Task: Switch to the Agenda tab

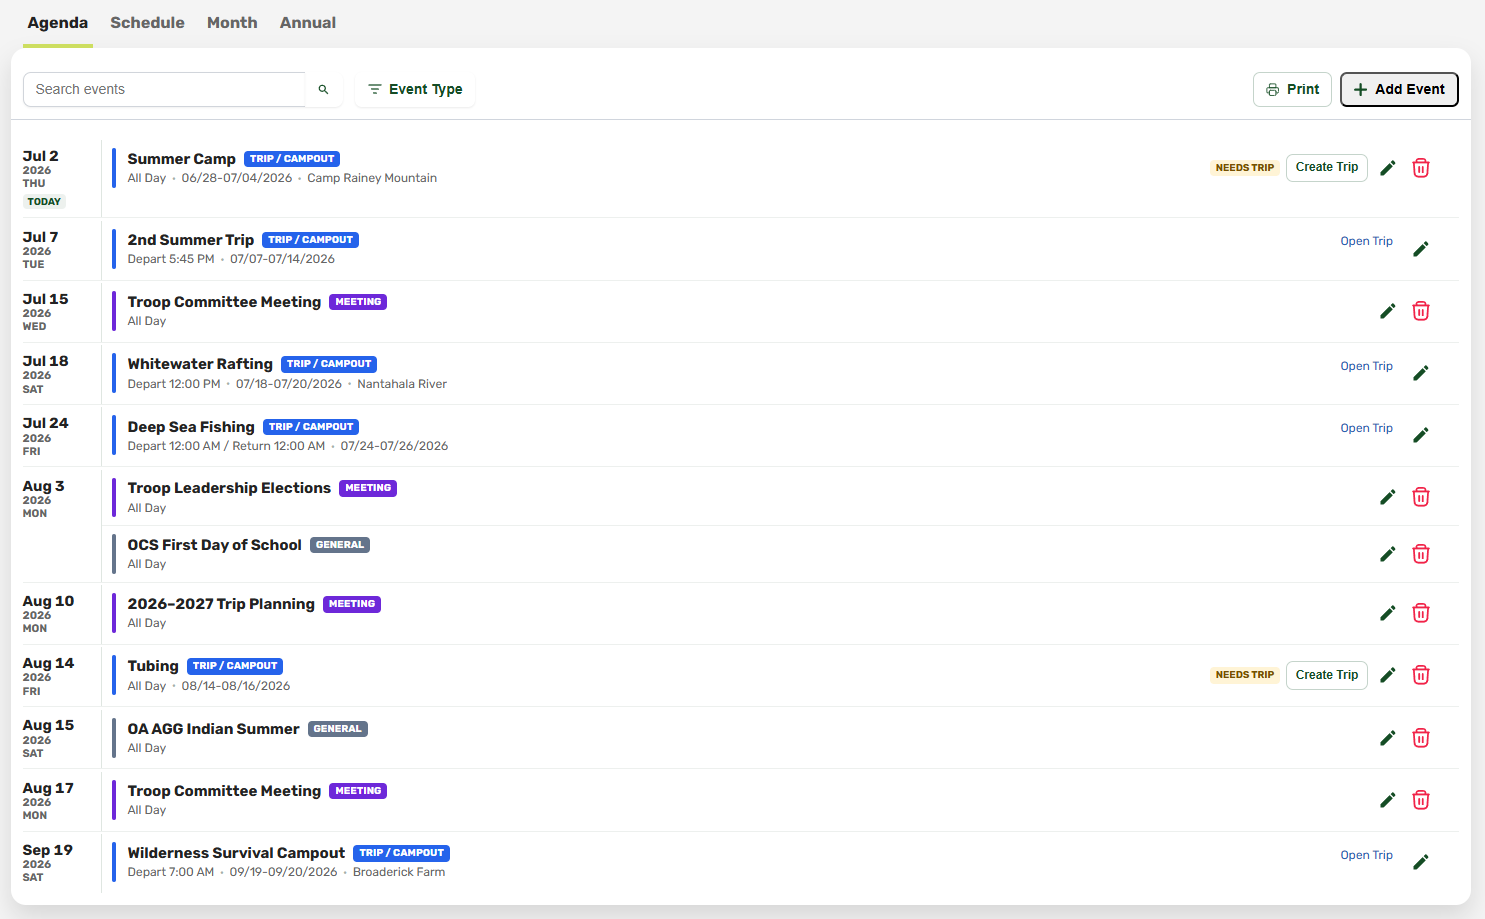Action: click(58, 23)
